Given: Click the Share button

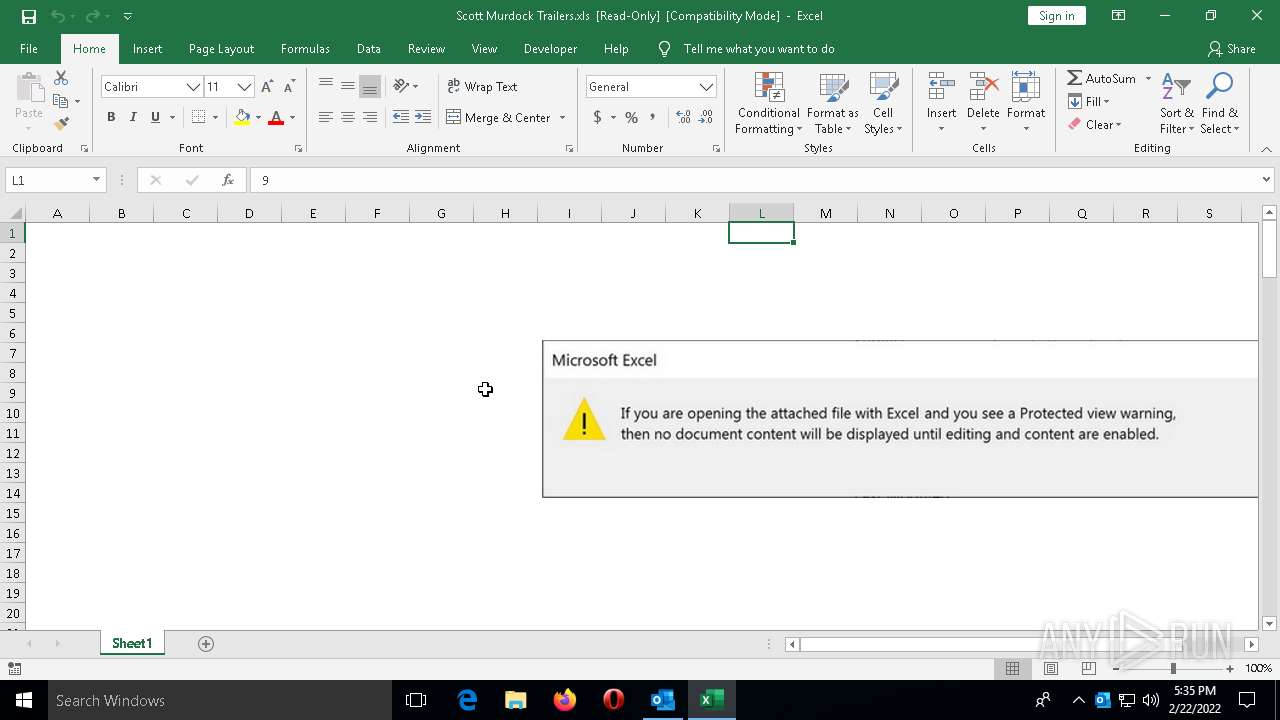Looking at the screenshot, I should (1231, 49).
